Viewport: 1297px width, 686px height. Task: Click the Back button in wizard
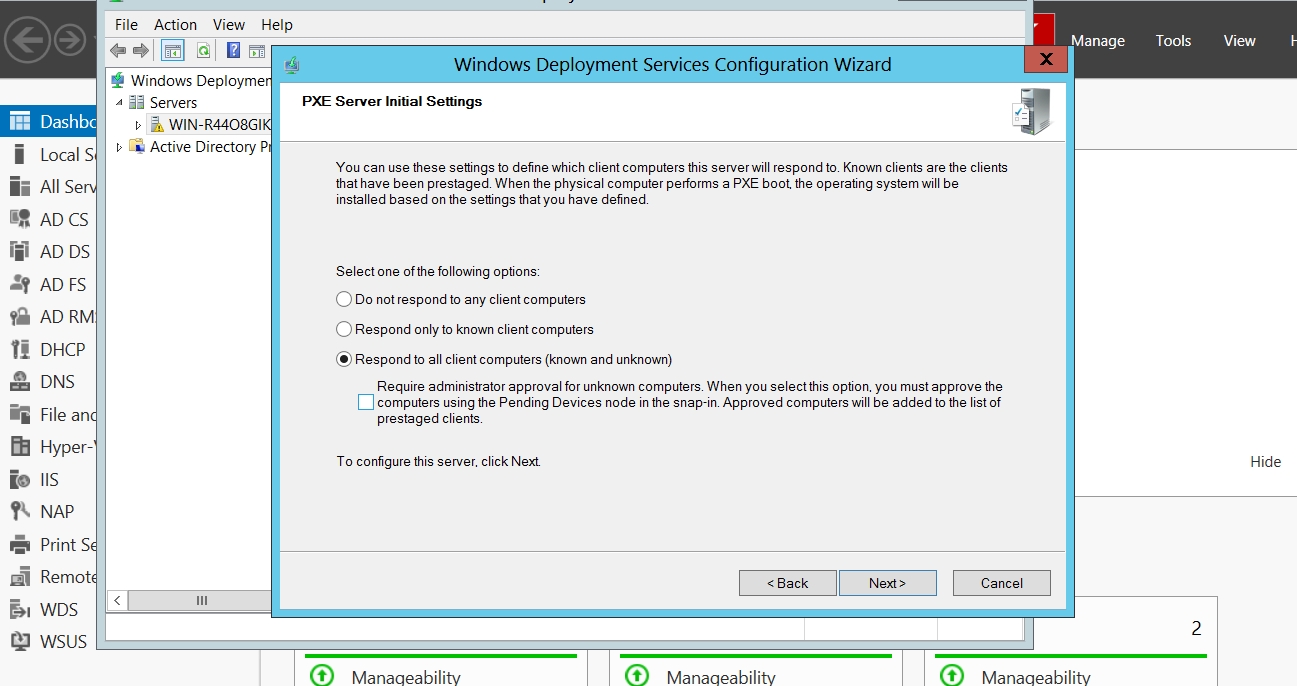787,583
